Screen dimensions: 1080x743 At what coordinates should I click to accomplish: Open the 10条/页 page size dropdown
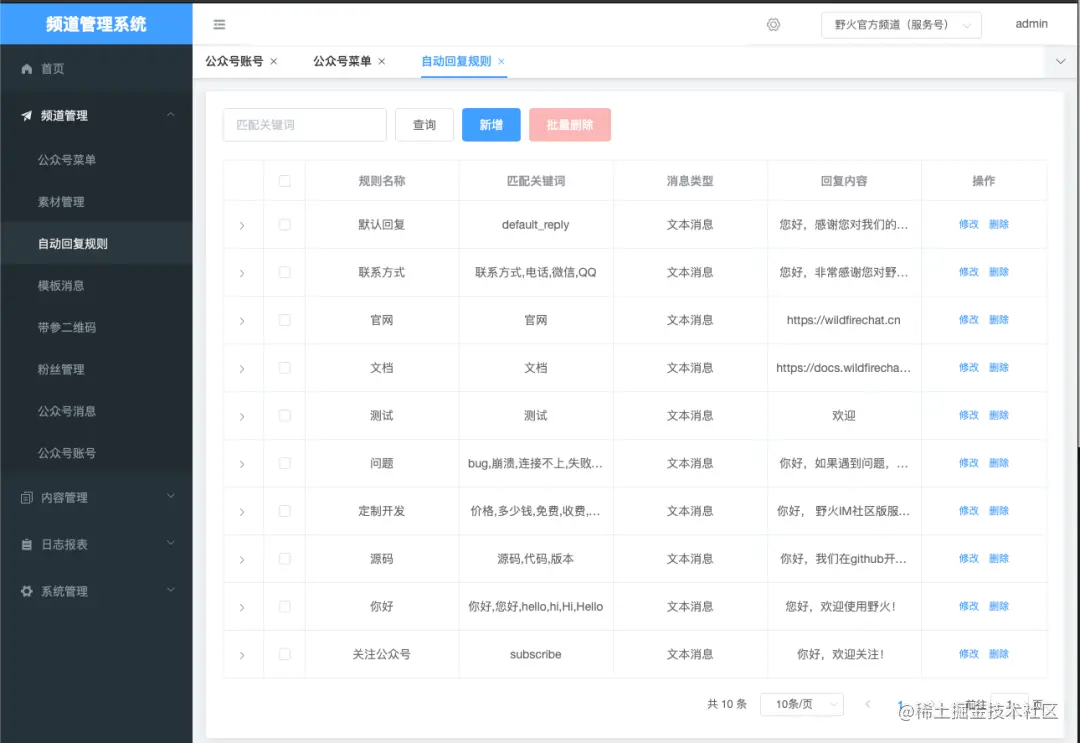(801, 704)
